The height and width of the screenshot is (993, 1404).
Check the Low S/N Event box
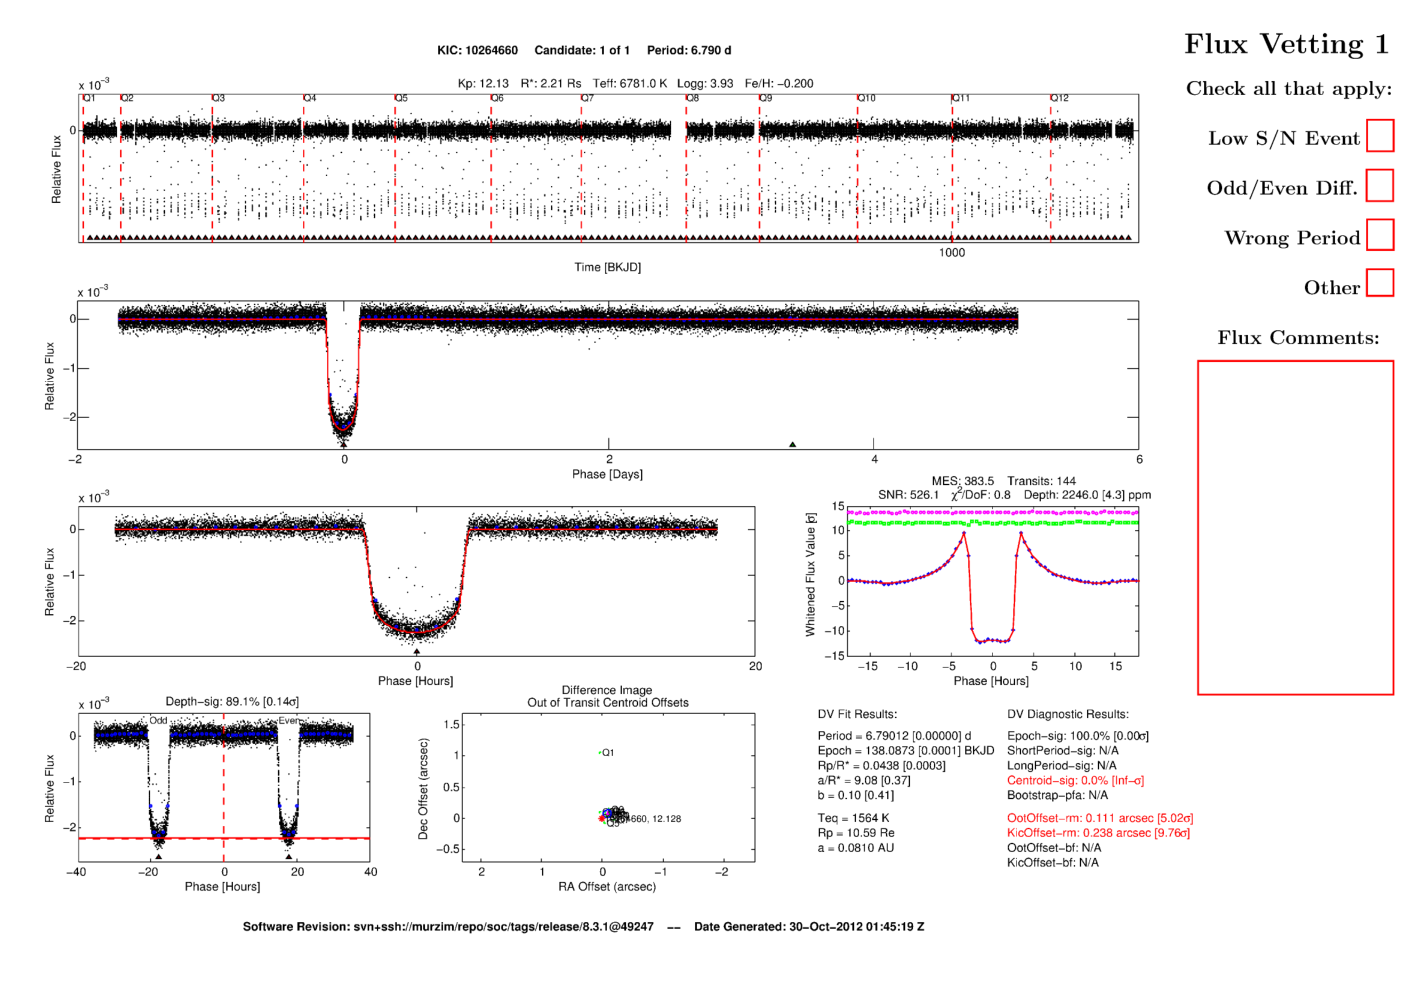(1380, 135)
